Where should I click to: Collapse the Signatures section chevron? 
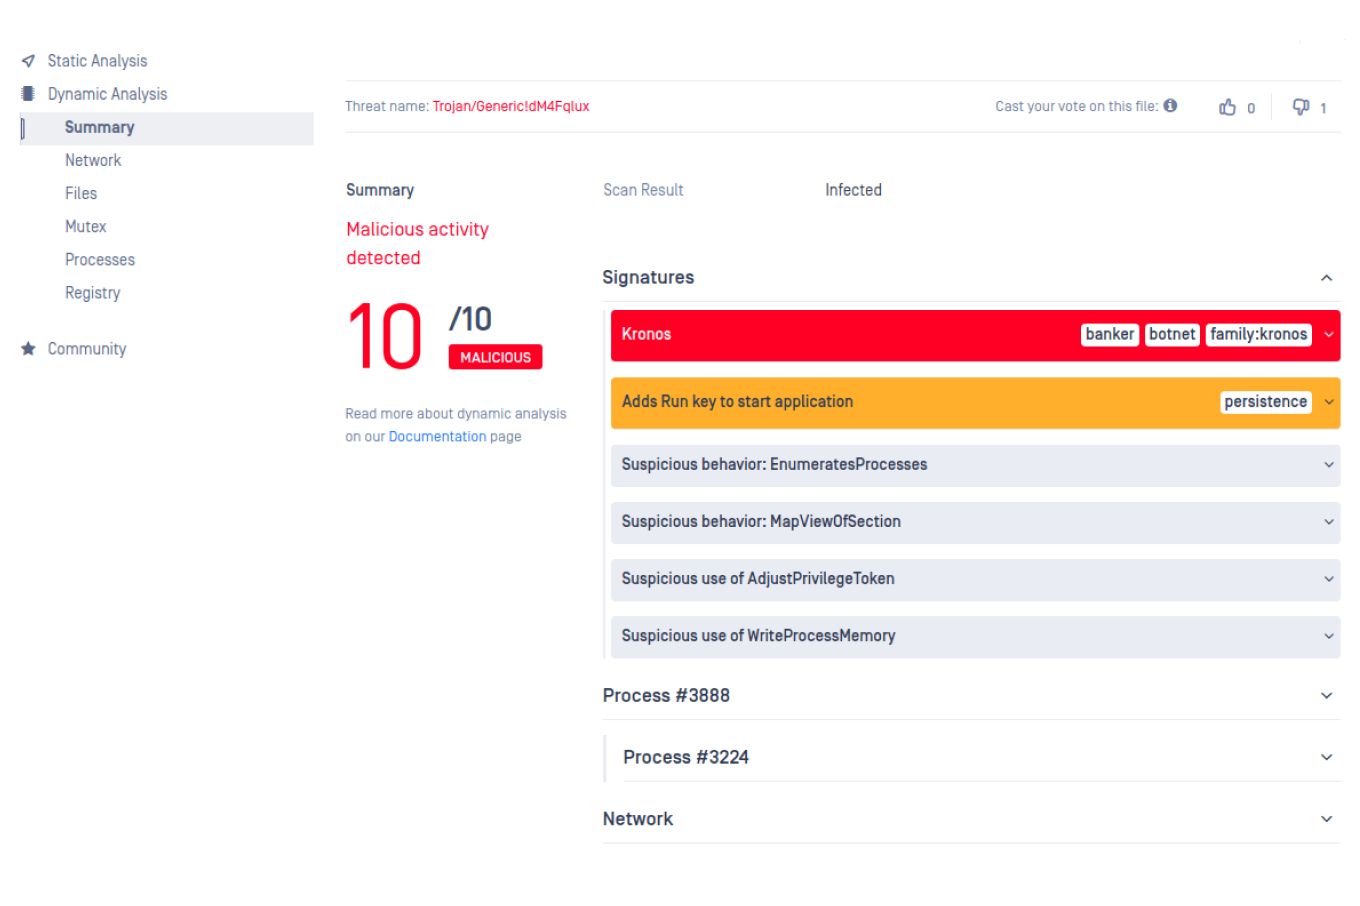point(1326,278)
